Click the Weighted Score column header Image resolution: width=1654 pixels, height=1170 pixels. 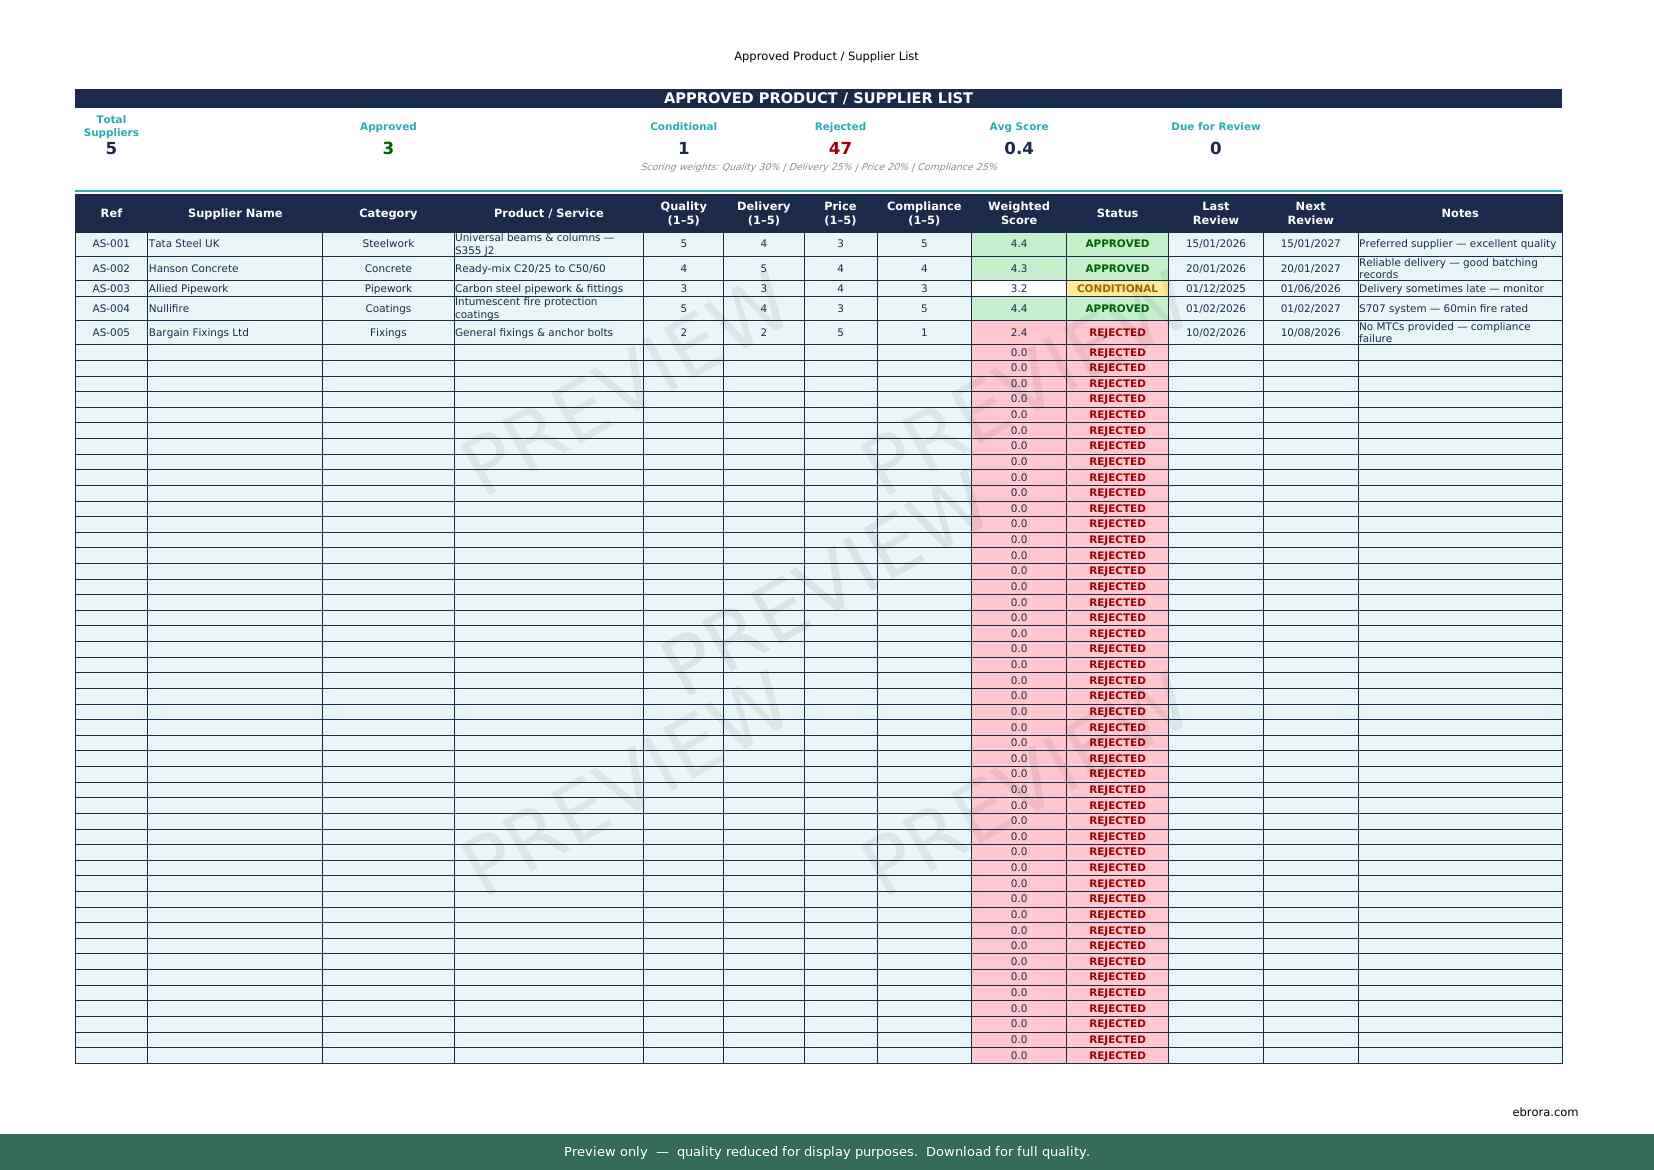point(1018,213)
